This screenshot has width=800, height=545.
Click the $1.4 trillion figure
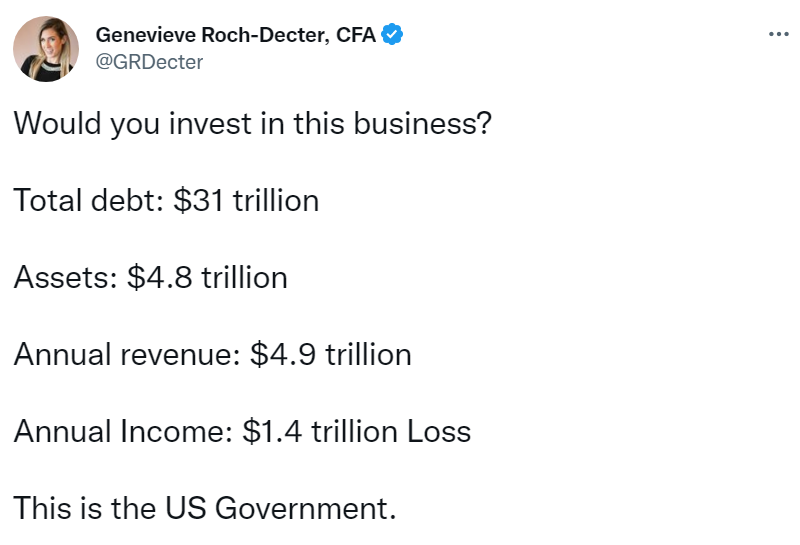pos(320,431)
